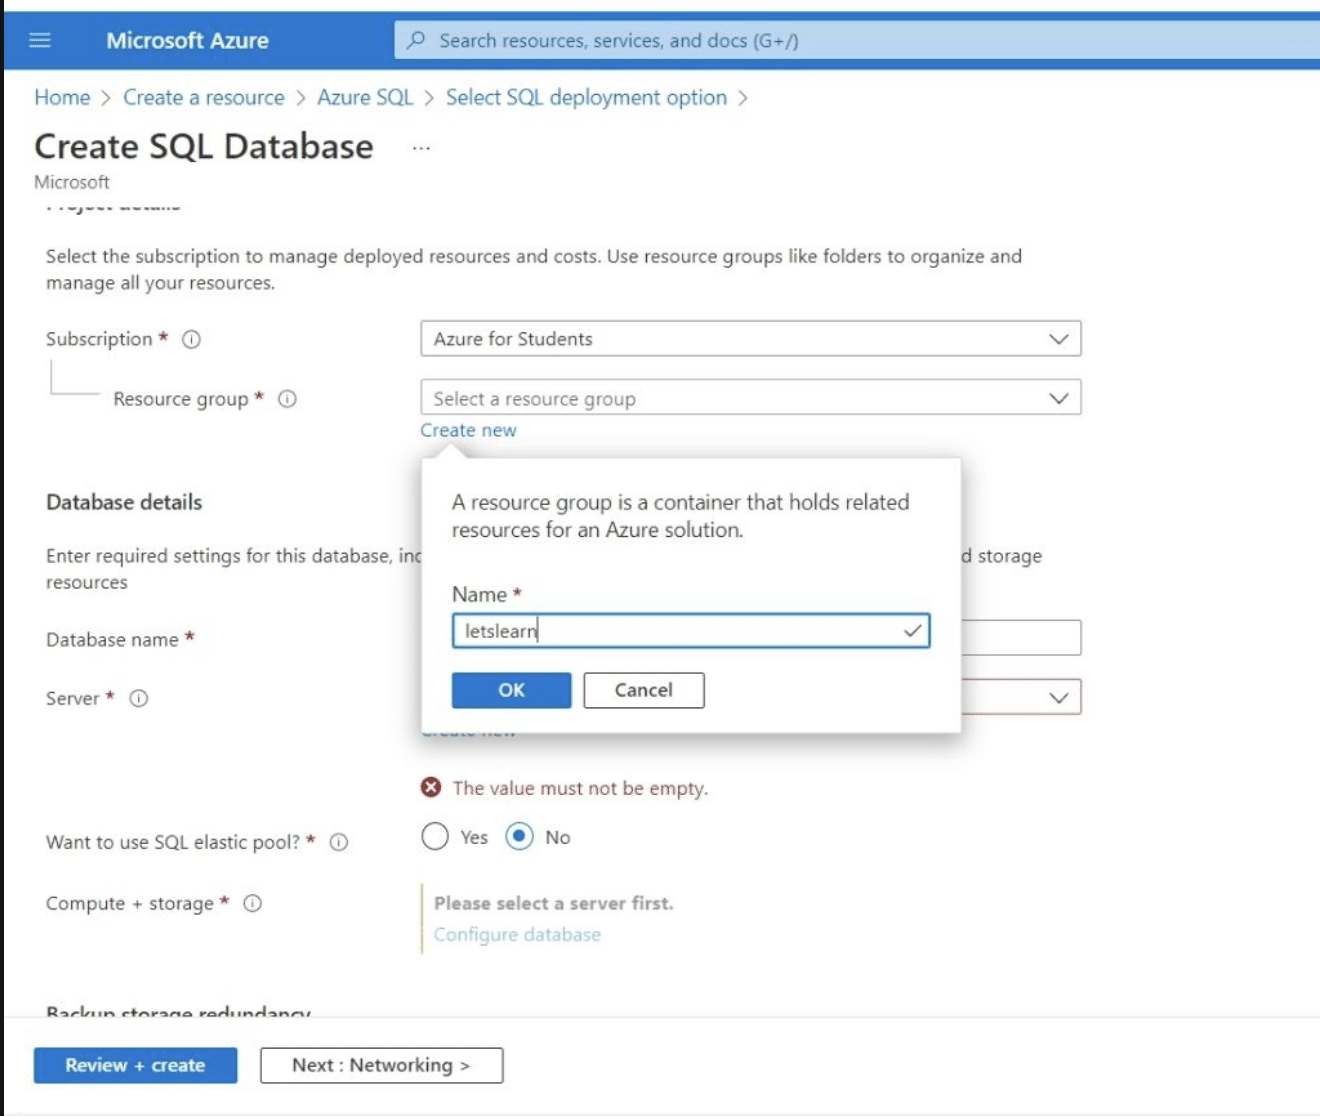Click the 'Create SQL Database' title
Viewport: 1320px width, 1116px height.
[x=204, y=146]
